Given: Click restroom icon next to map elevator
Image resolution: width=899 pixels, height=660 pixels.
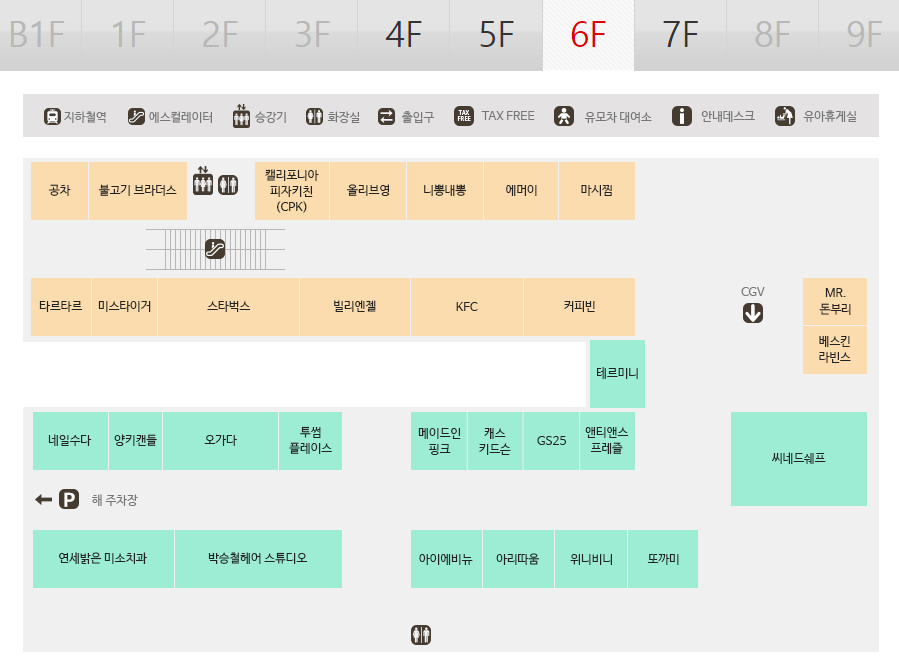Looking at the screenshot, I should (x=228, y=185).
